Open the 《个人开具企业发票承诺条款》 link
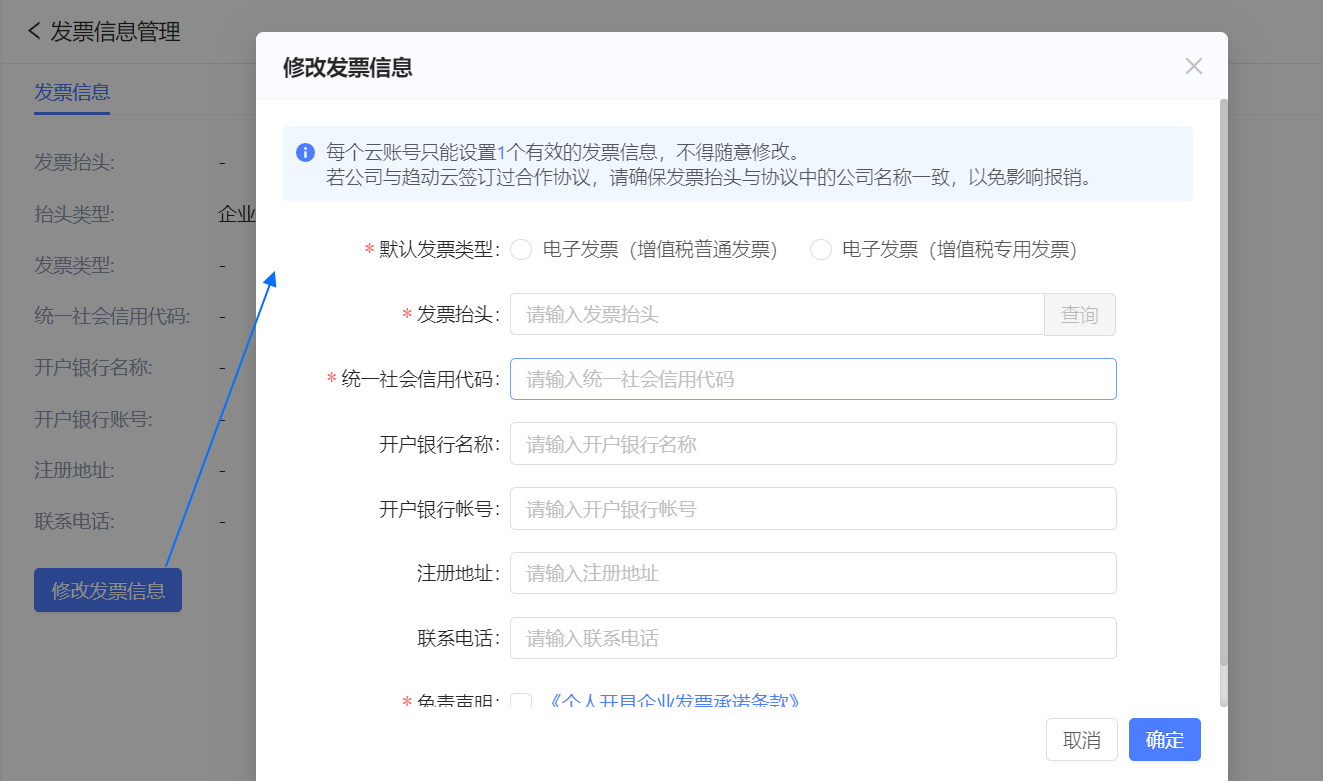Viewport: 1323px width, 781px height. (675, 701)
